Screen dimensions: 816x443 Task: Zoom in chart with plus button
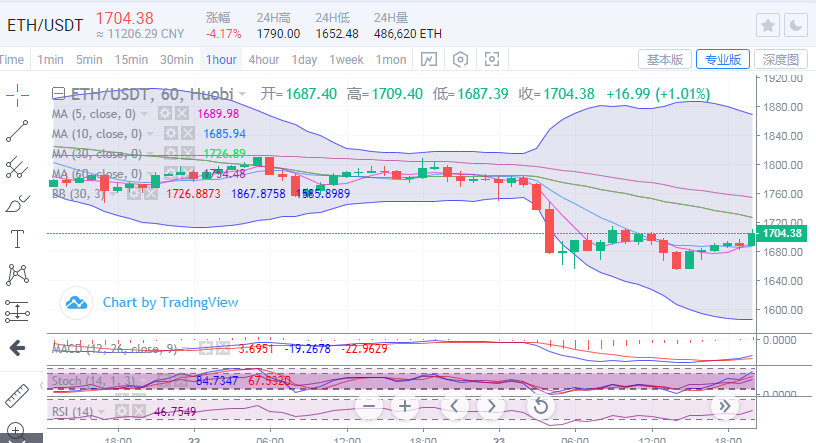[405, 406]
